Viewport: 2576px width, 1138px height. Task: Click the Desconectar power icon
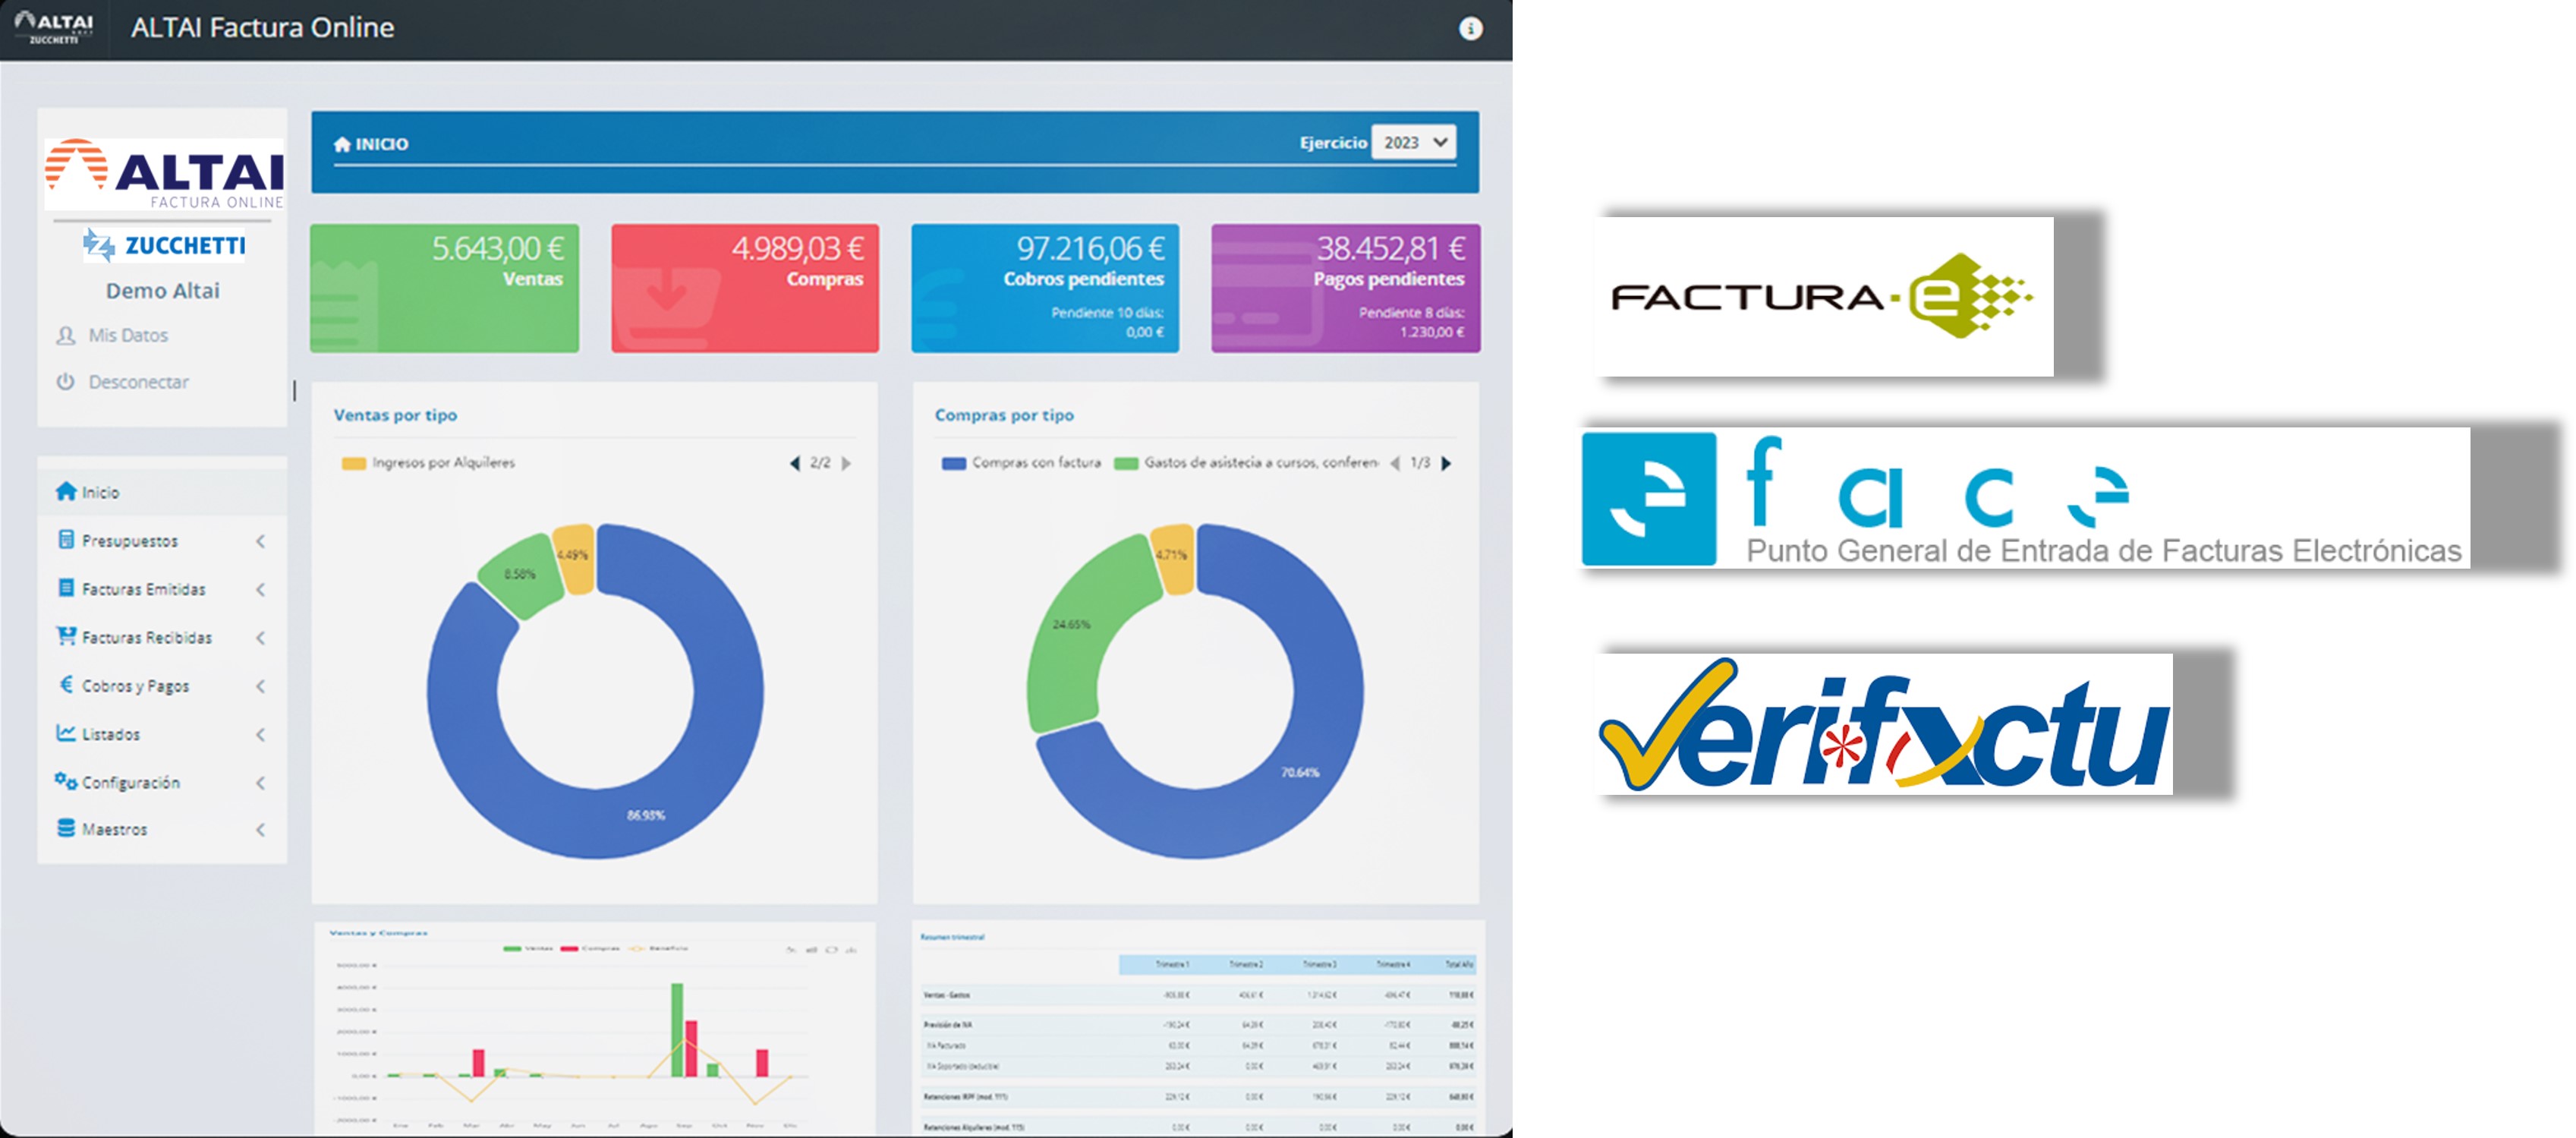(66, 382)
